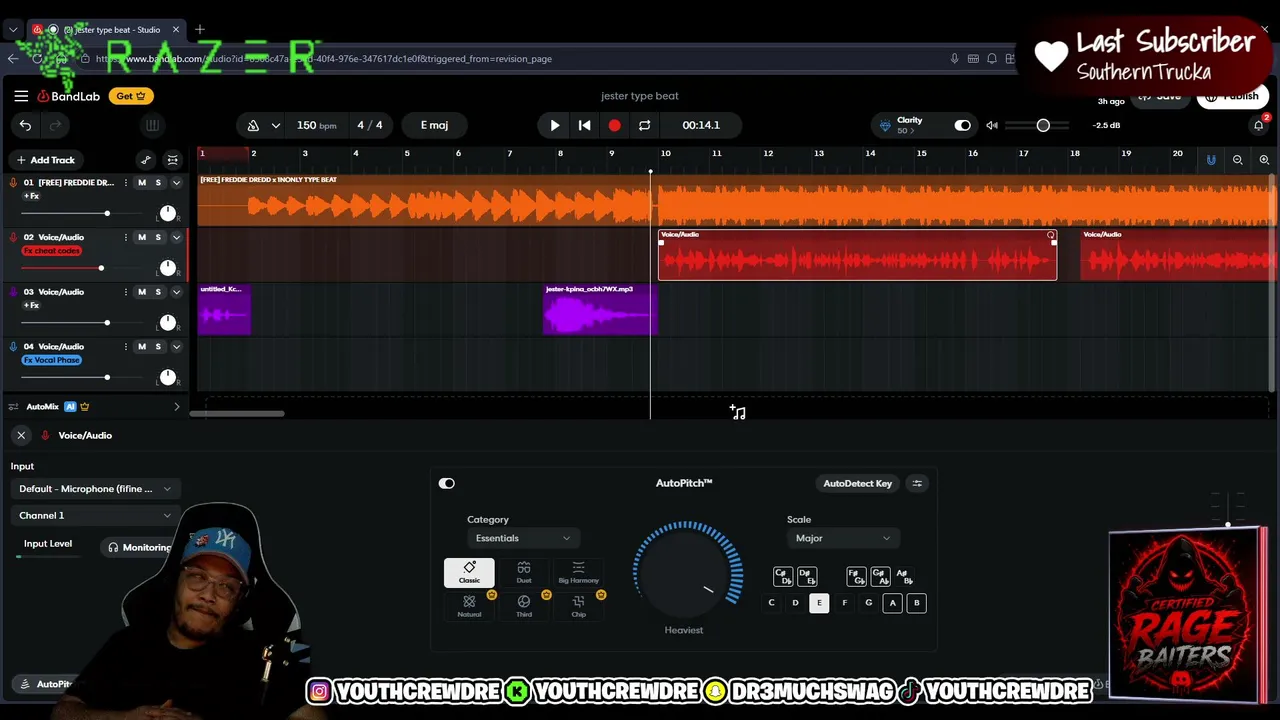
Task: Select the Big Harmony AutoPitch preset
Action: click(578, 572)
